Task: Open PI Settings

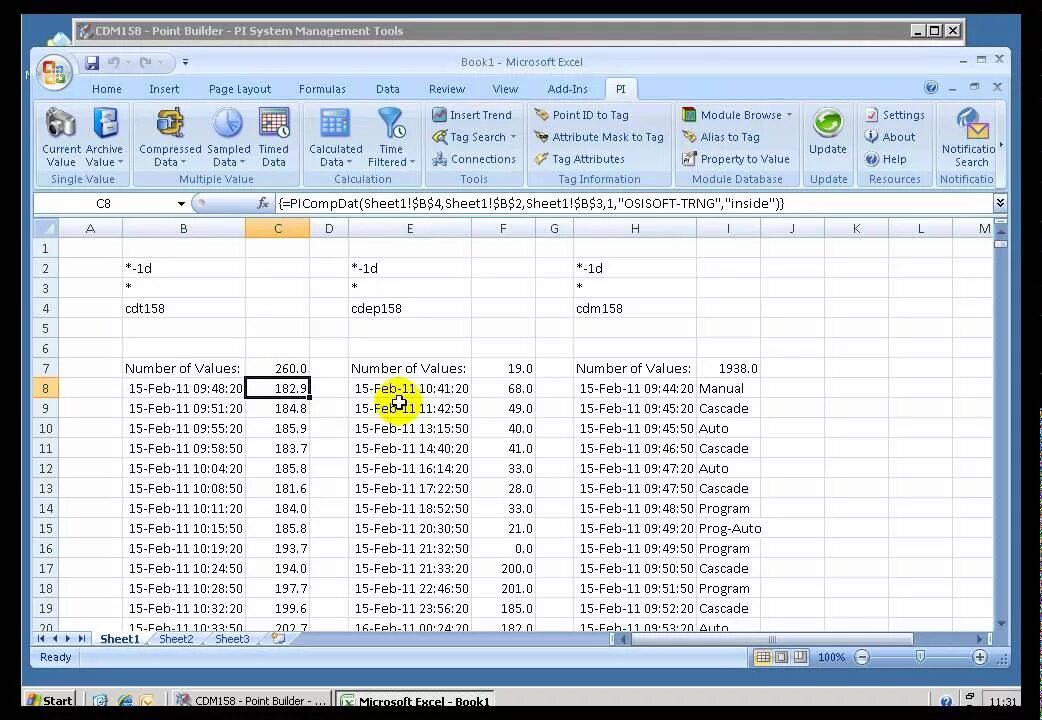Action: (x=894, y=115)
